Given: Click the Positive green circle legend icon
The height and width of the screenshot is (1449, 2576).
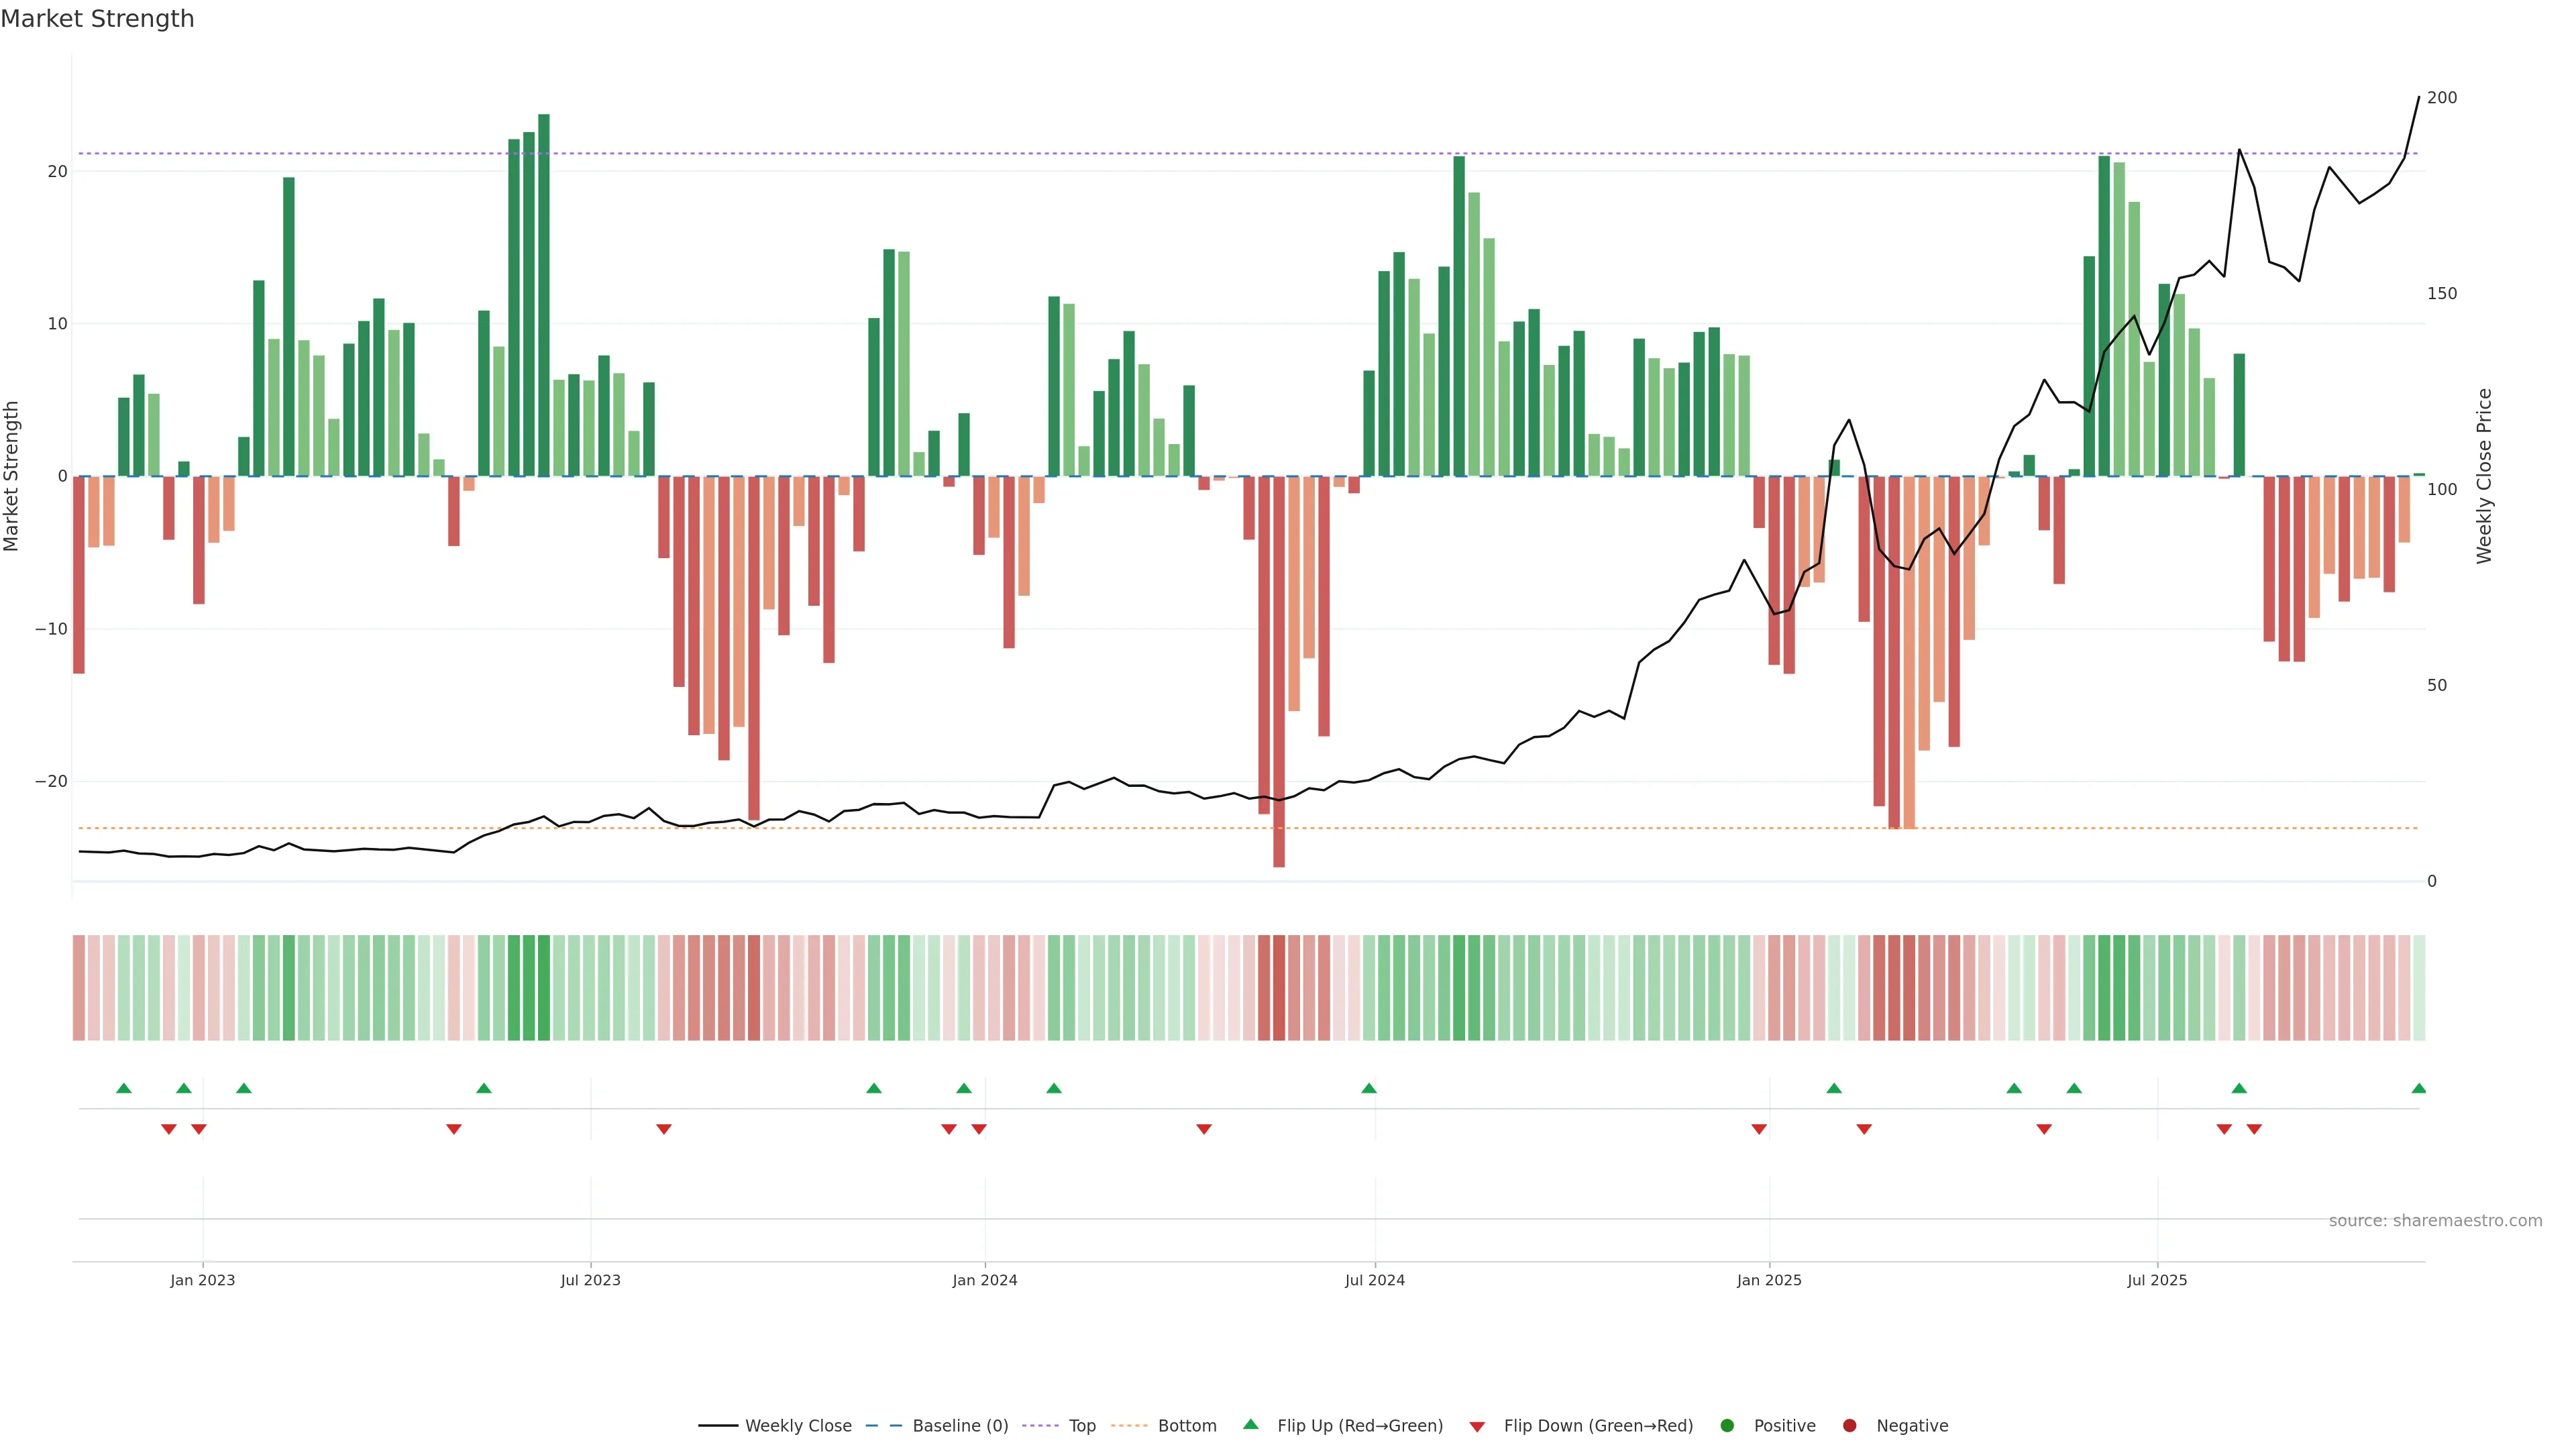Looking at the screenshot, I should point(1727,1426).
